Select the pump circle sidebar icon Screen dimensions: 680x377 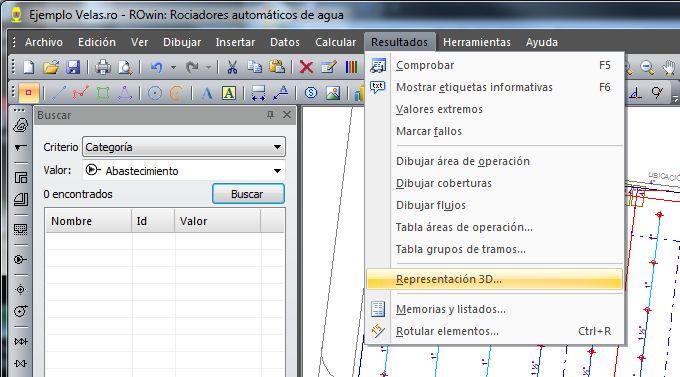click(20, 311)
